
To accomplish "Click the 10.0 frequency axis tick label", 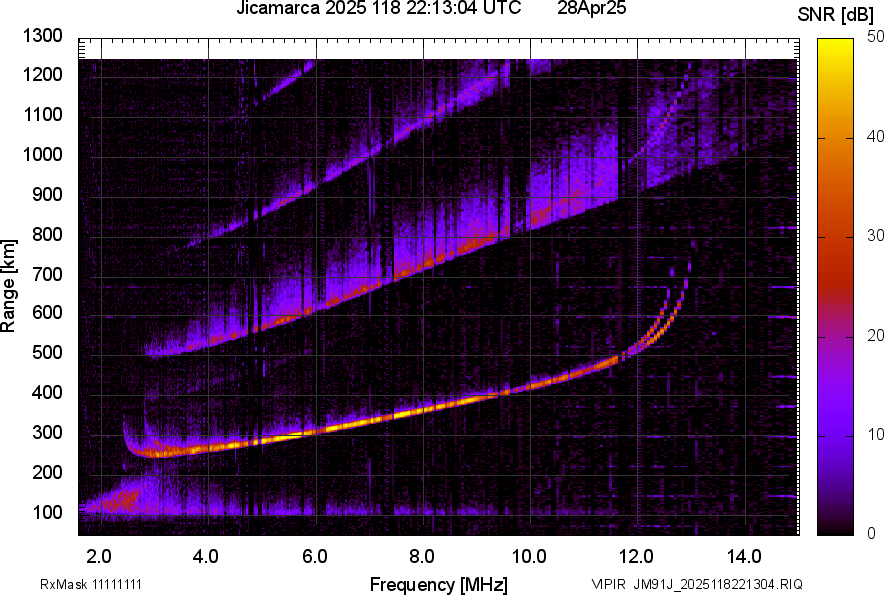I will click(x=528, y=557).
